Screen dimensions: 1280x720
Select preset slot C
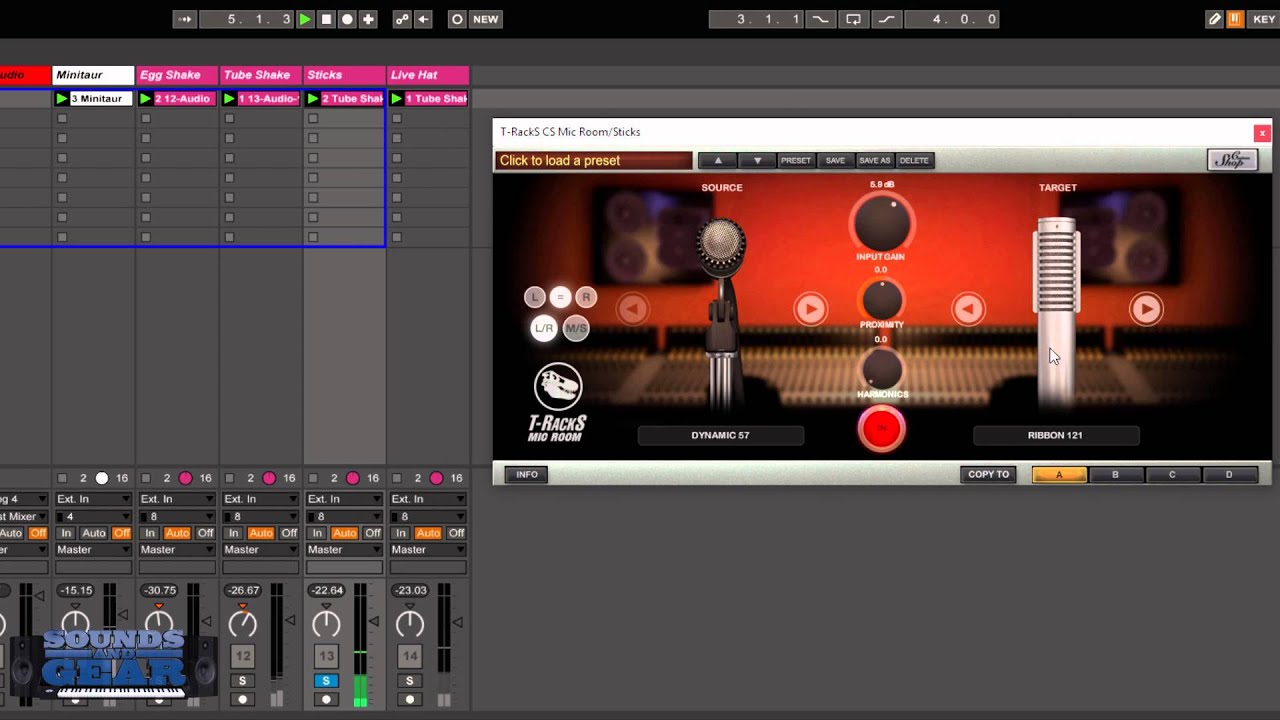click(x=1172, y=475)
